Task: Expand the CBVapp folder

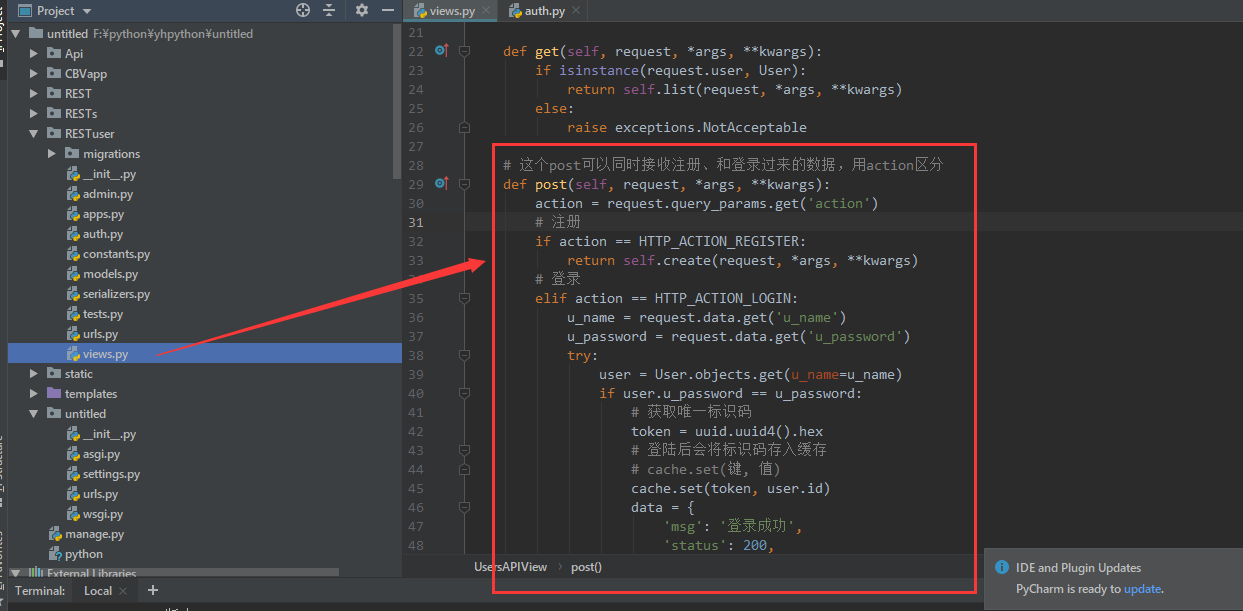Action: click(x=34, y=74)
